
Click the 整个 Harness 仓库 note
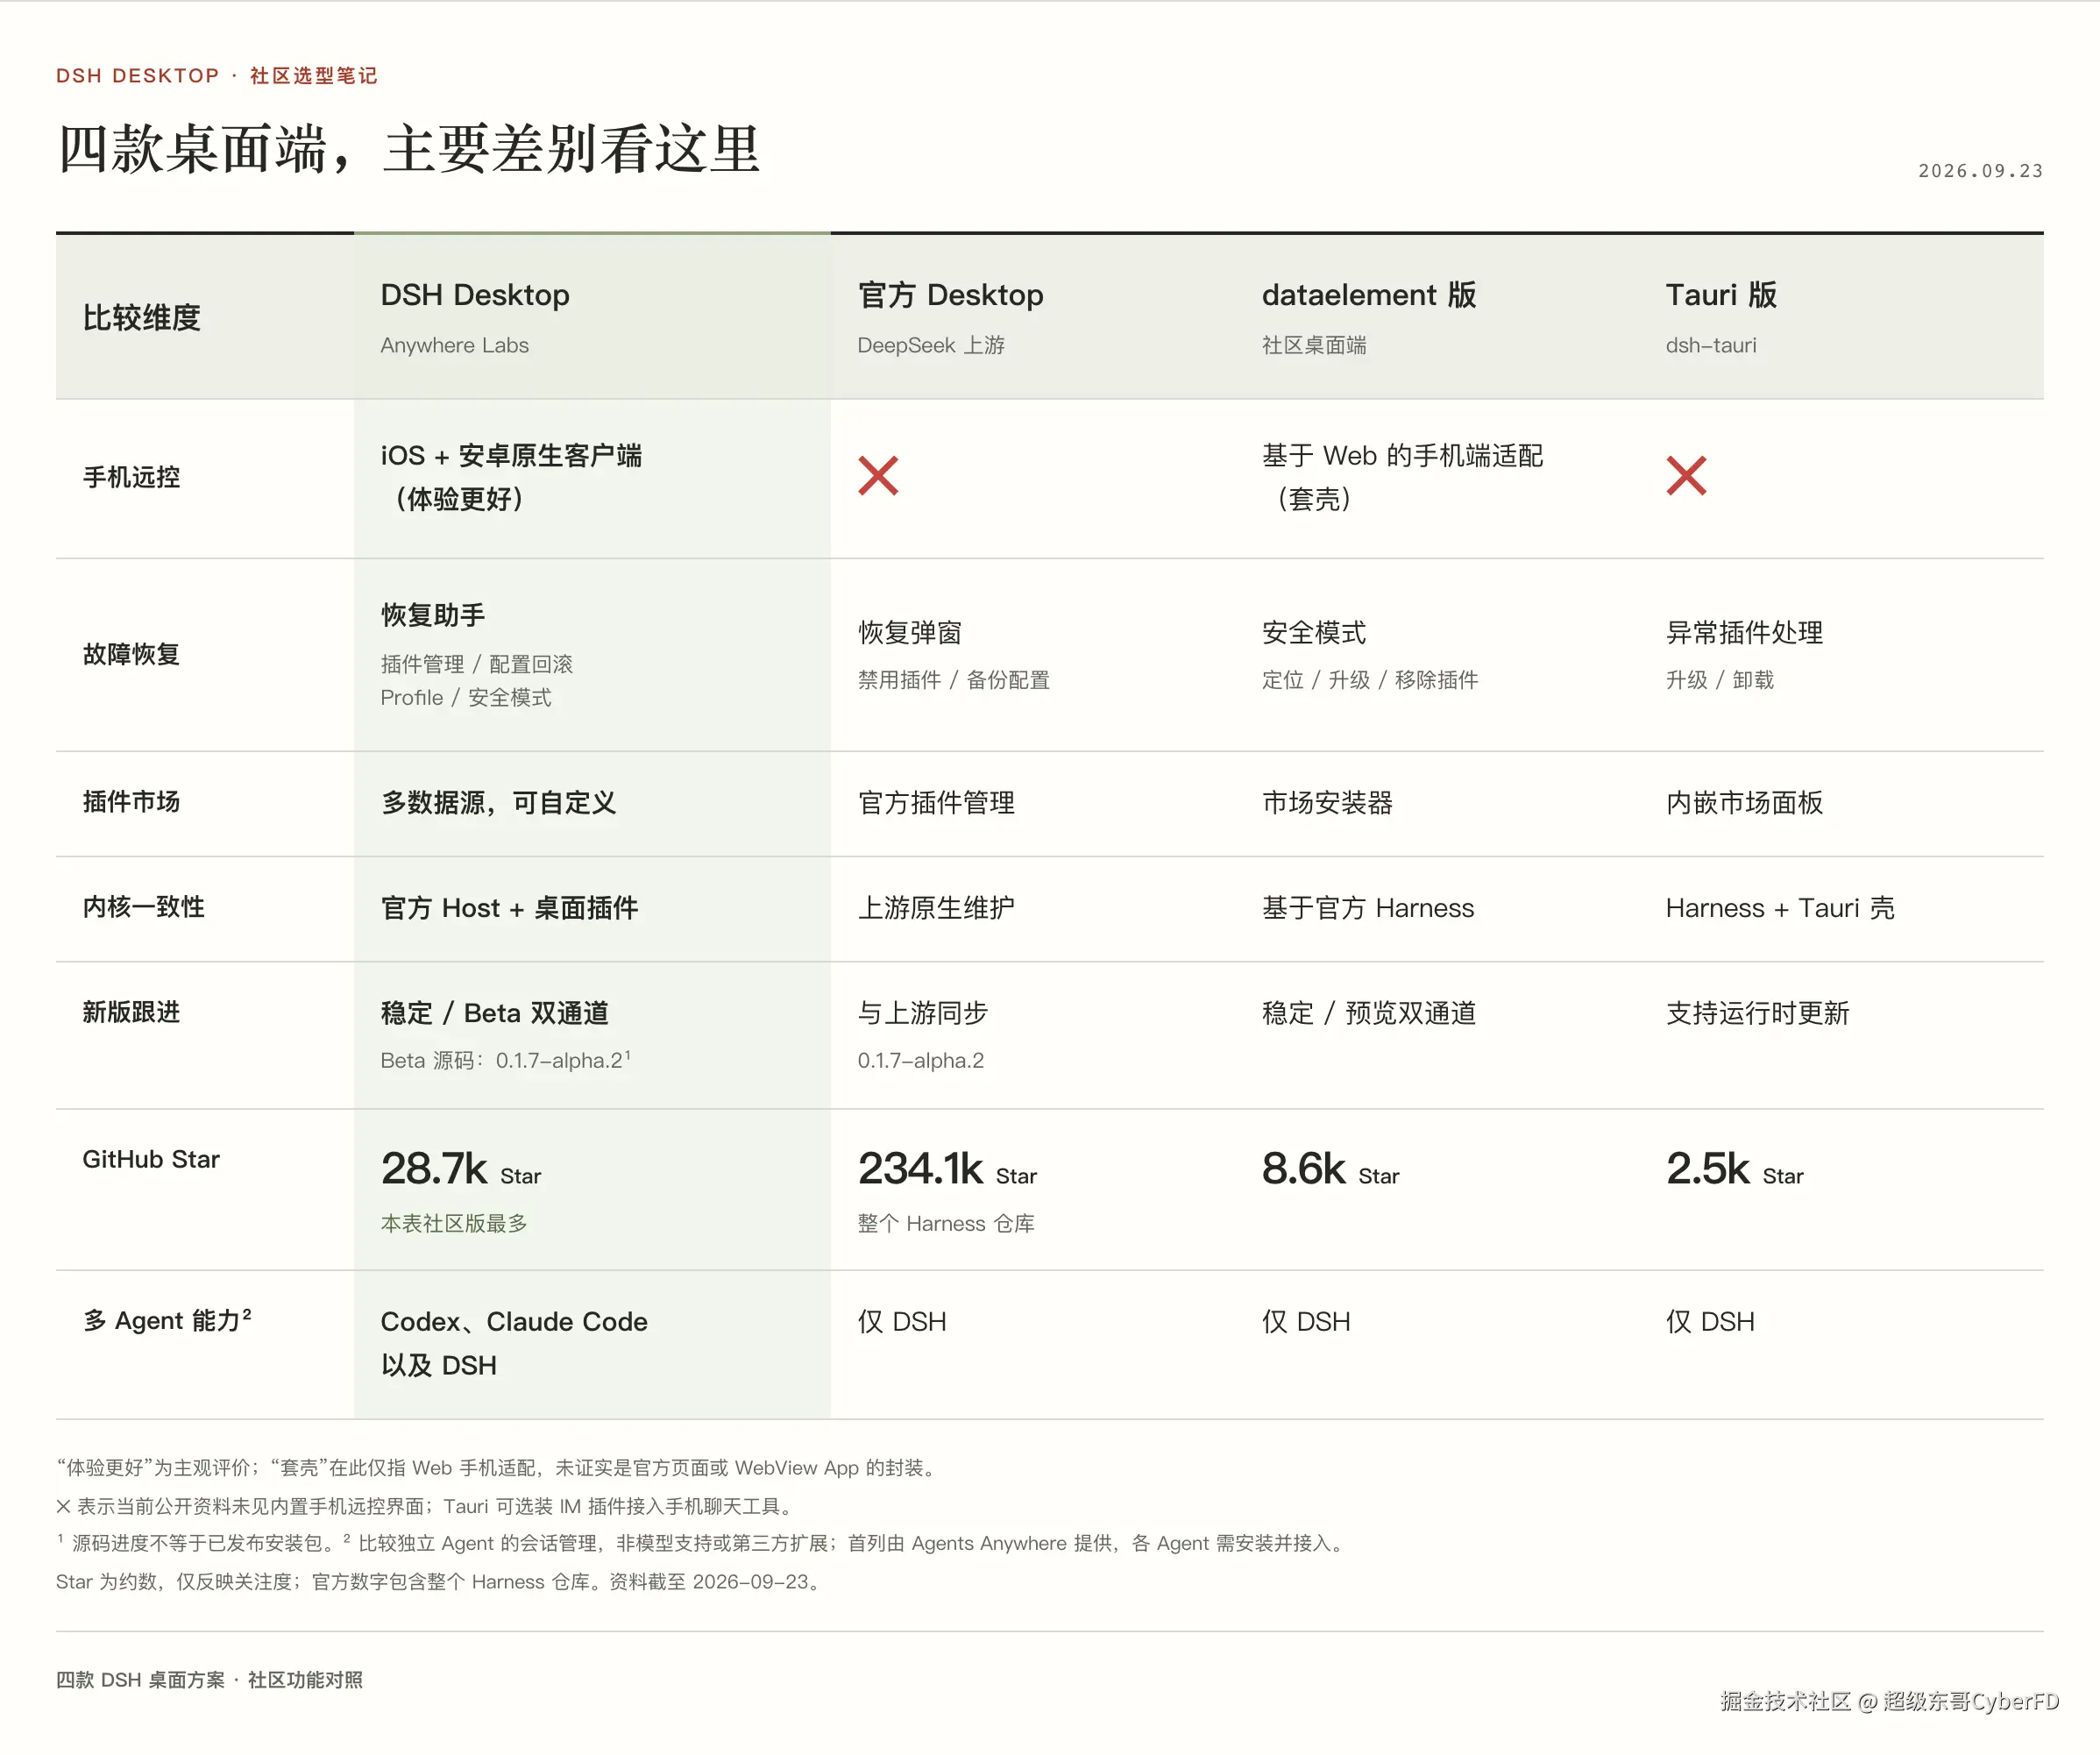coord(946,1223)
